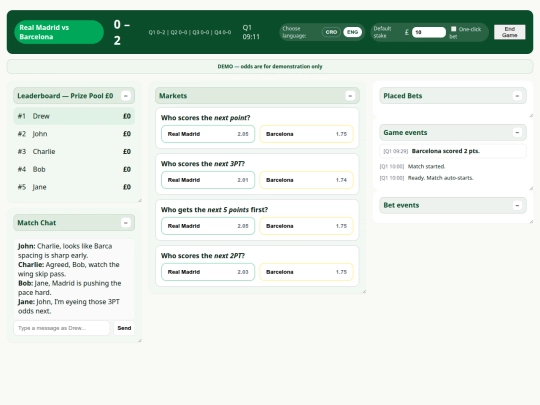Click the 'Ready. Match auto-starts.' event

tap(453, 178)
